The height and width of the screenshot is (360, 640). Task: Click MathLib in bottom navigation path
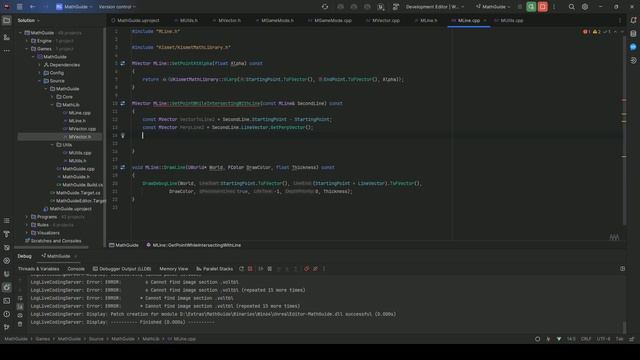[151, 339]
